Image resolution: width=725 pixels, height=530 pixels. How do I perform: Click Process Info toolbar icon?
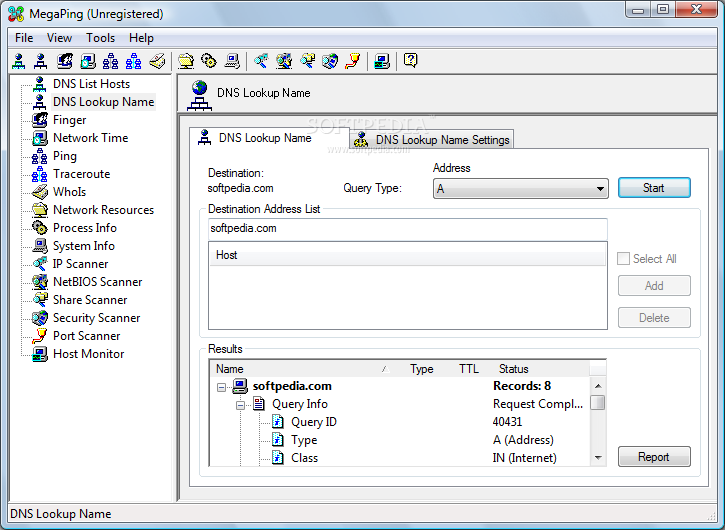coord(209,61)
